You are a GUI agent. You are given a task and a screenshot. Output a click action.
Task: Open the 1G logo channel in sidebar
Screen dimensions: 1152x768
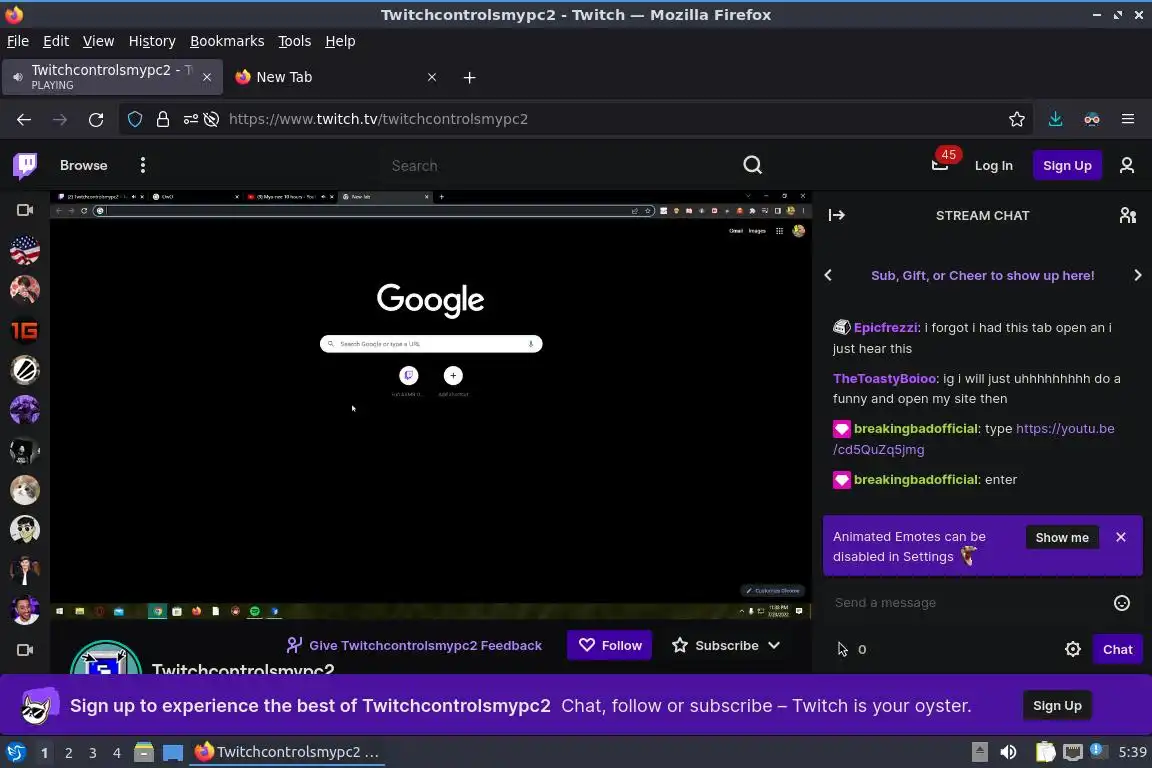tap(25, 331)
